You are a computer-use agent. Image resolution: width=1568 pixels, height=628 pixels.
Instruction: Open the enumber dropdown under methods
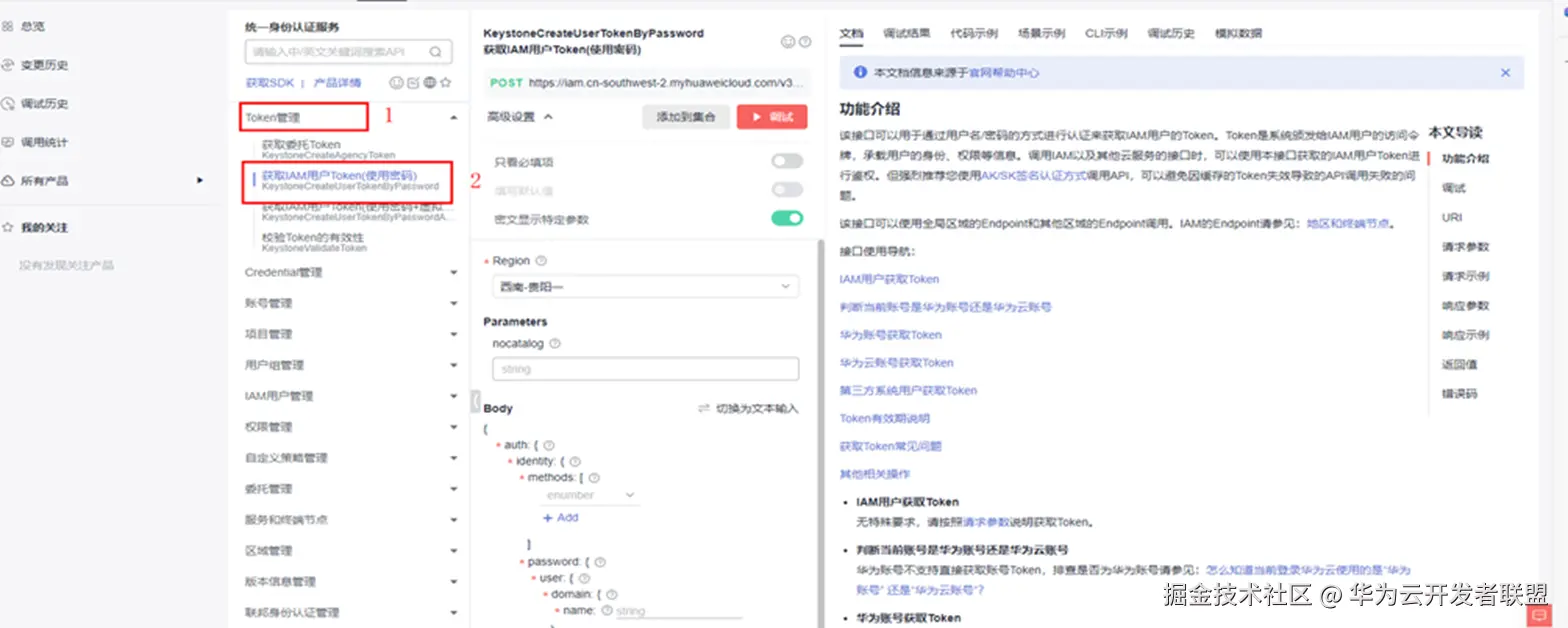click(x=589, y=495)
